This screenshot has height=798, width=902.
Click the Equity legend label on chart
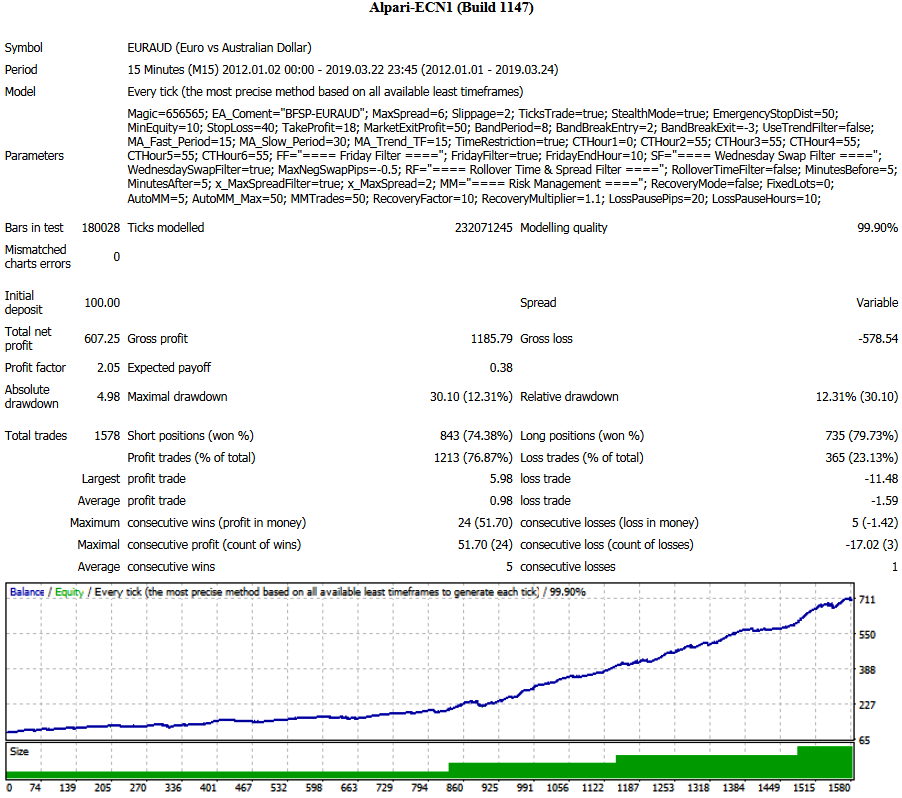point(70,592)
